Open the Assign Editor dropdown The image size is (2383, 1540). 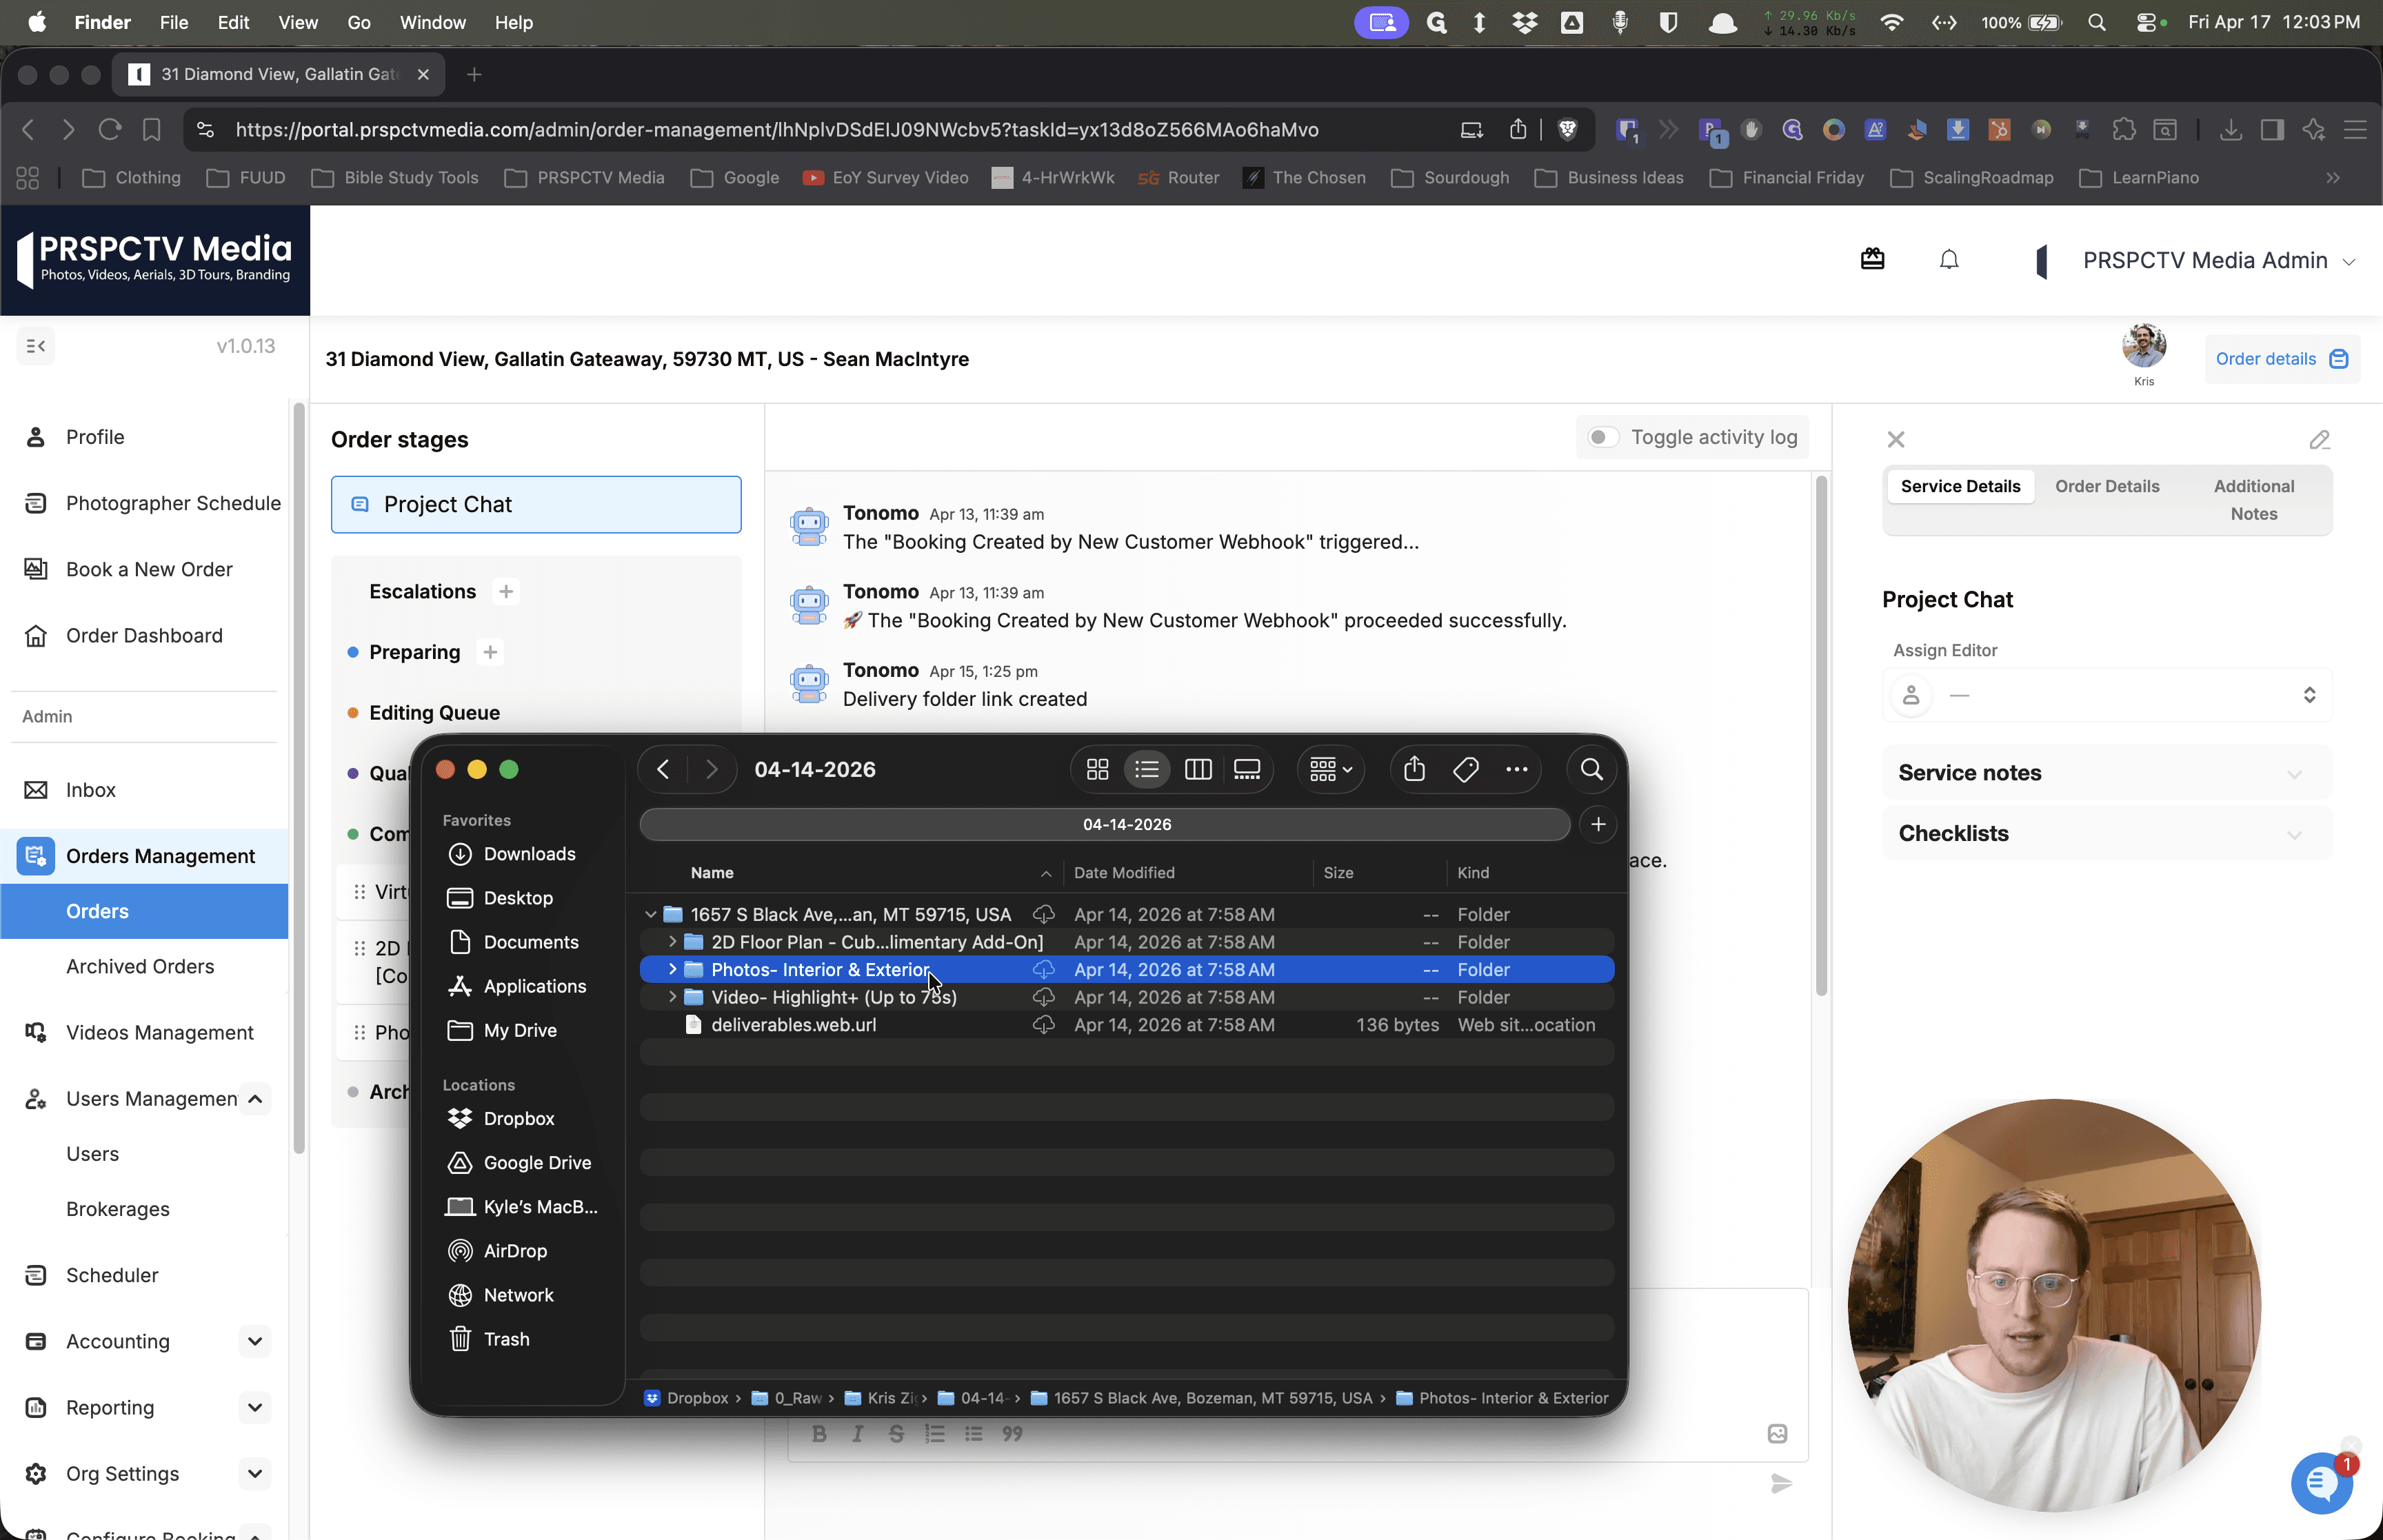point(2106,695)
